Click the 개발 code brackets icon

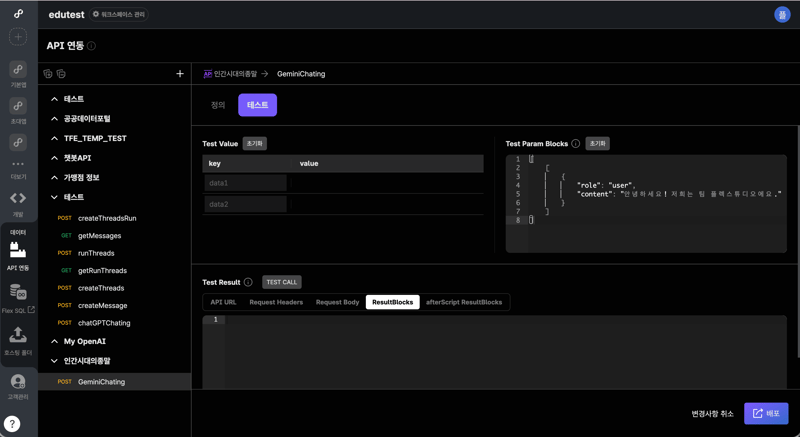pyautogui.click(x=18, y=198)
